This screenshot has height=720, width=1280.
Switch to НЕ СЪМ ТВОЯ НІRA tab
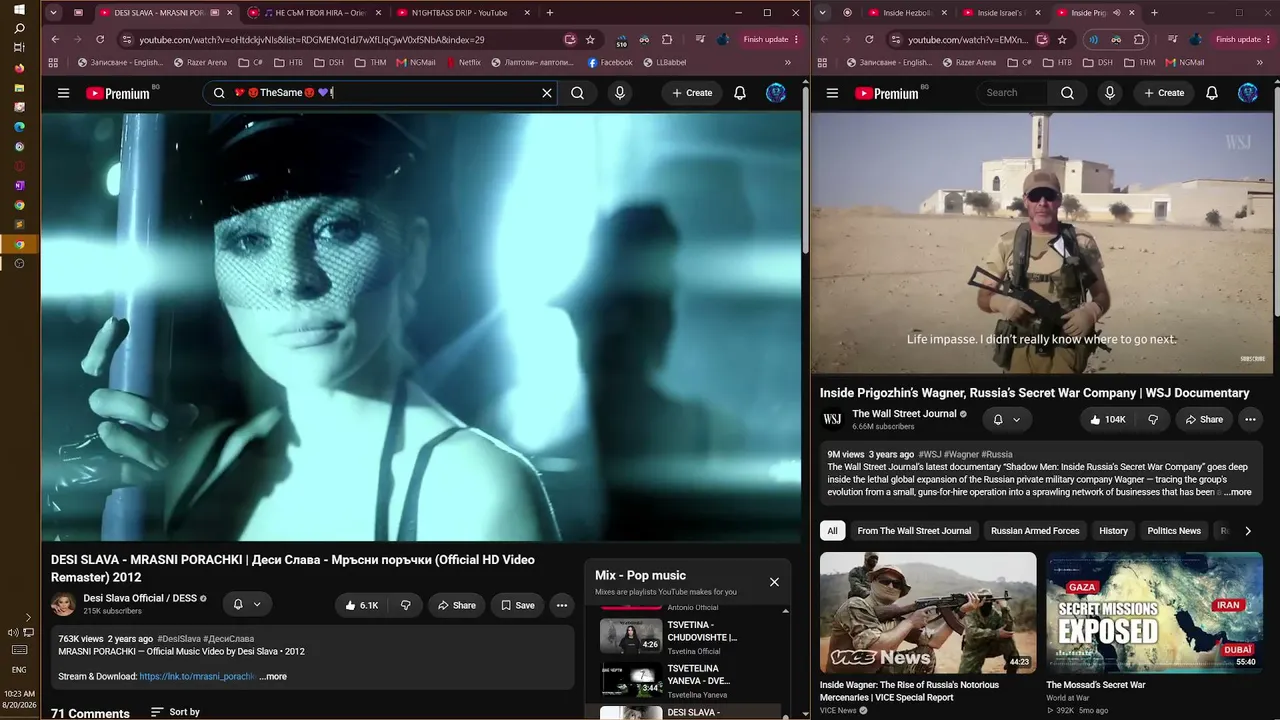point(314,13)
